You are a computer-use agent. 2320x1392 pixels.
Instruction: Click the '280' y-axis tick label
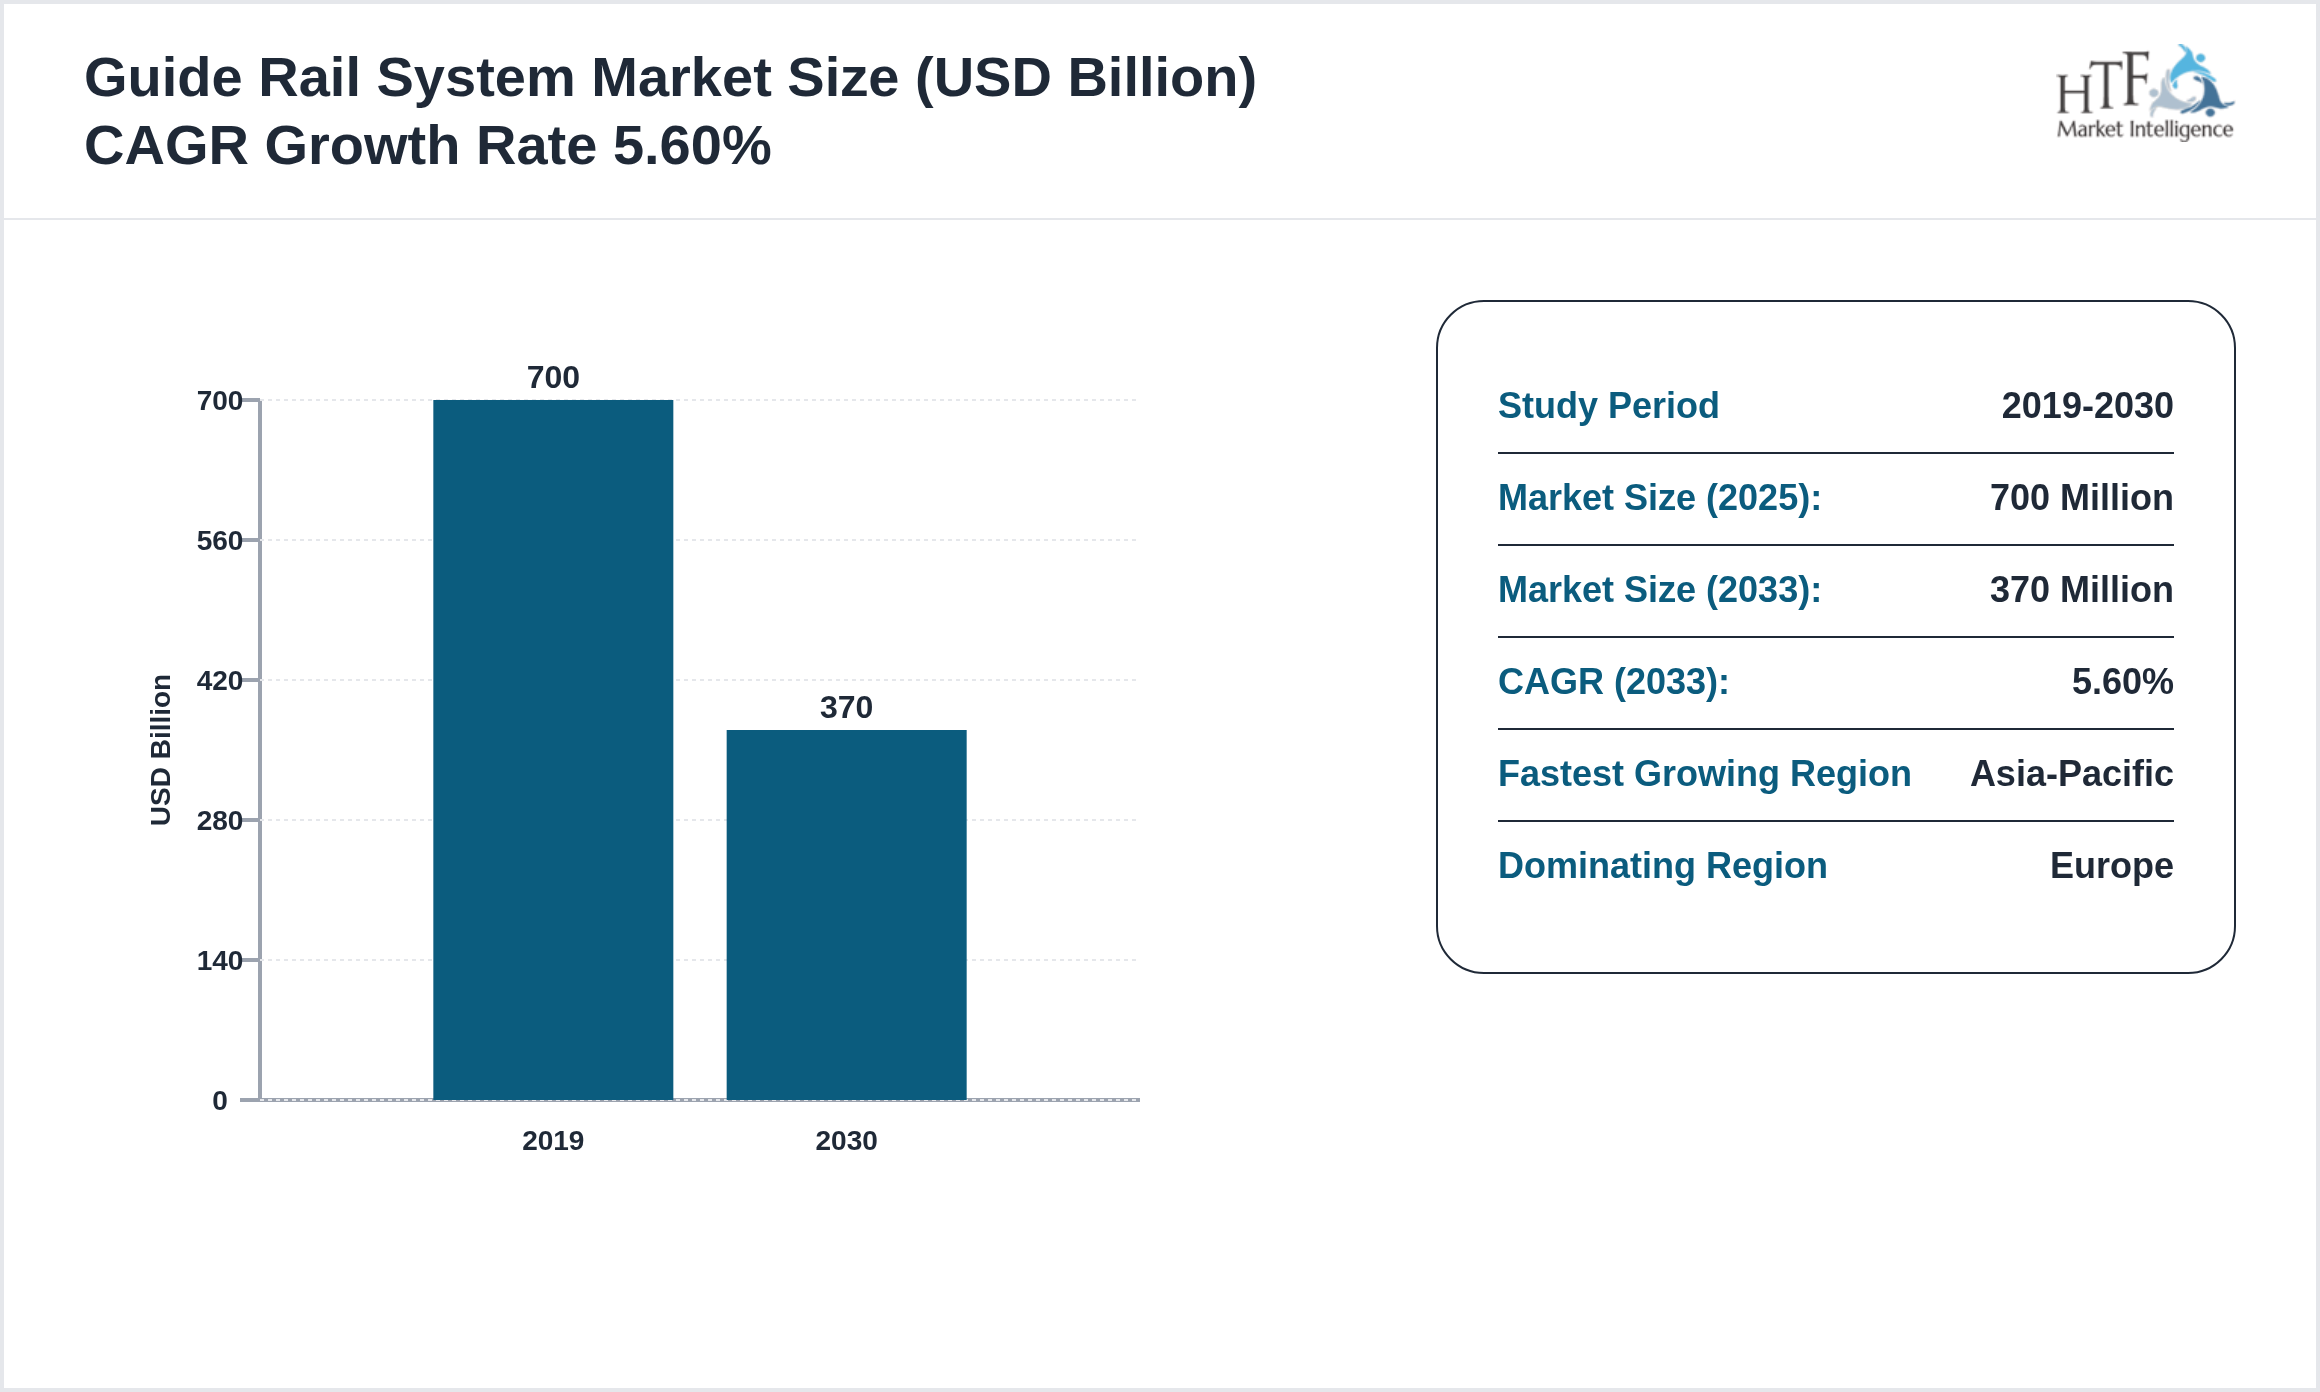click(x=220, y=821)
